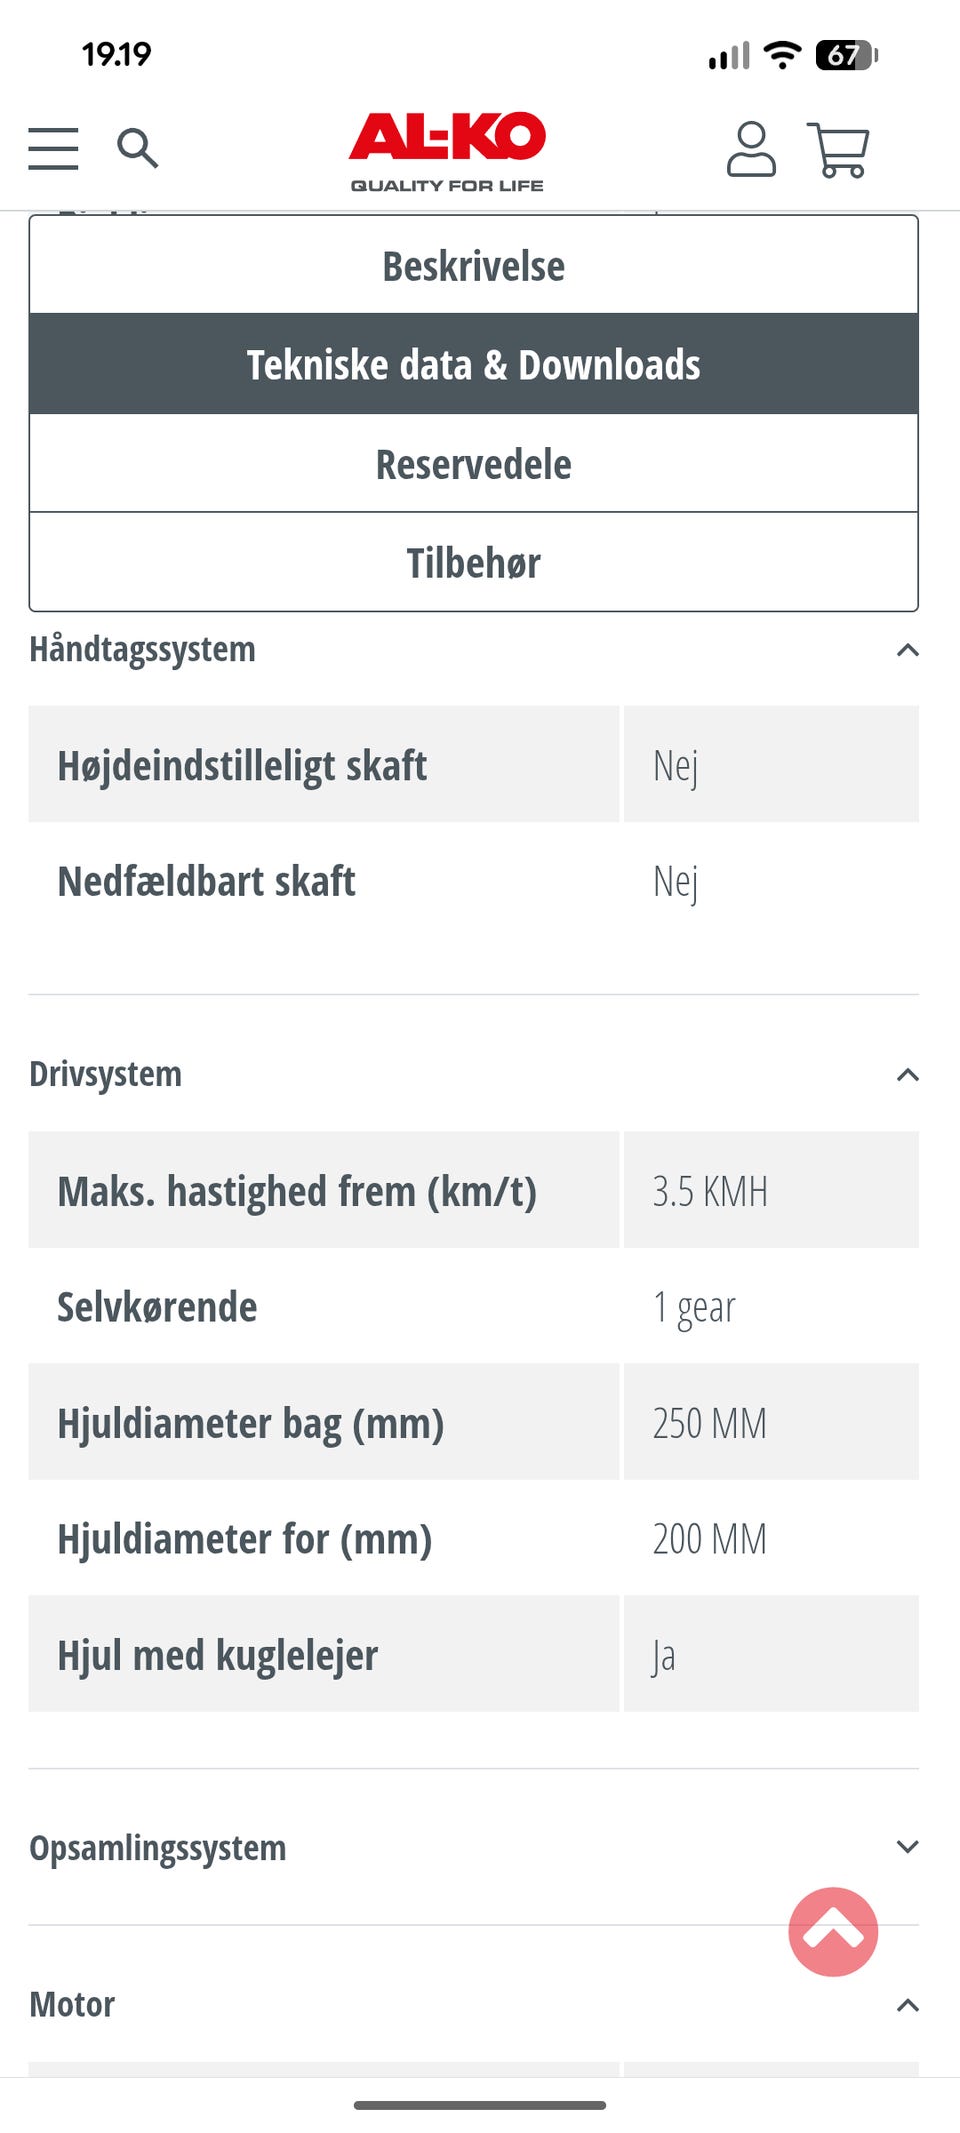960x2133 pixels.
Task: Open the shopping cart
Action: pyautogui.click(x=838, y=150)
